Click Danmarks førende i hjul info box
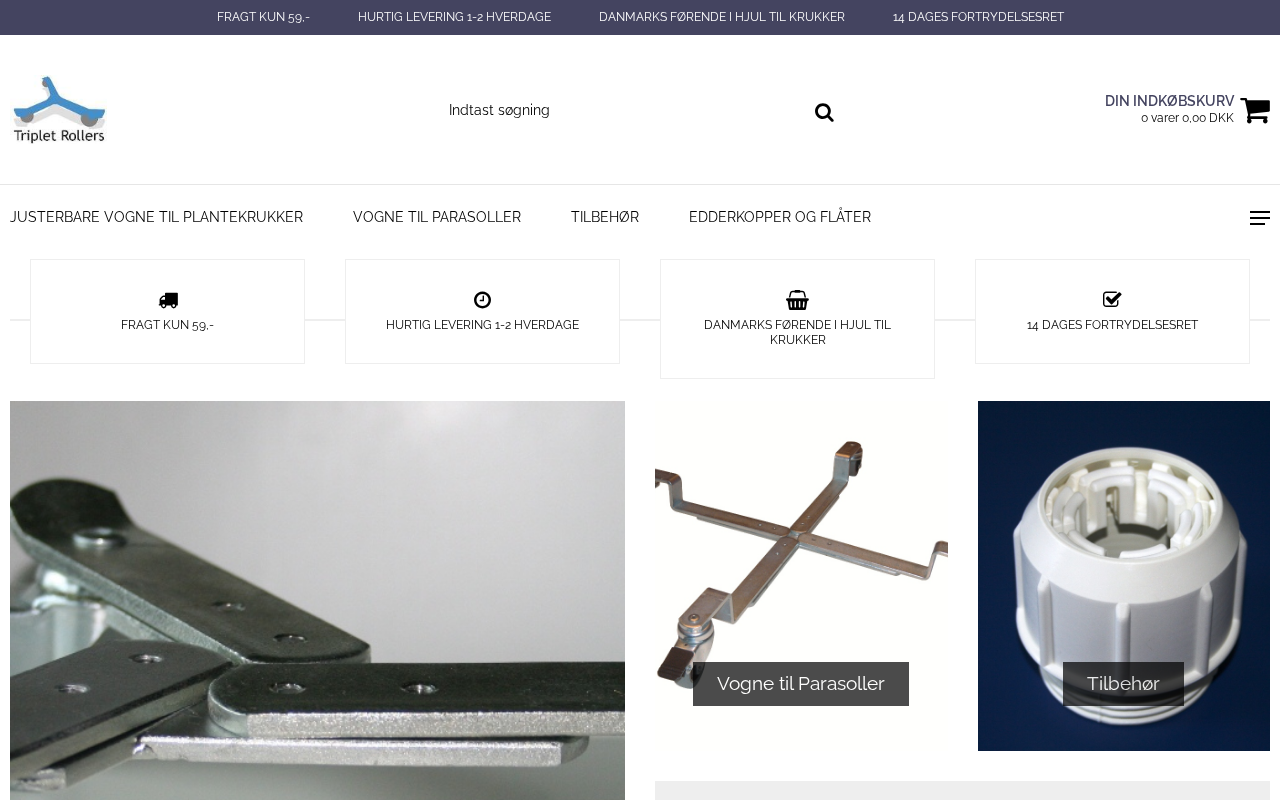The image size is (1280, 800). coord(797,319)
